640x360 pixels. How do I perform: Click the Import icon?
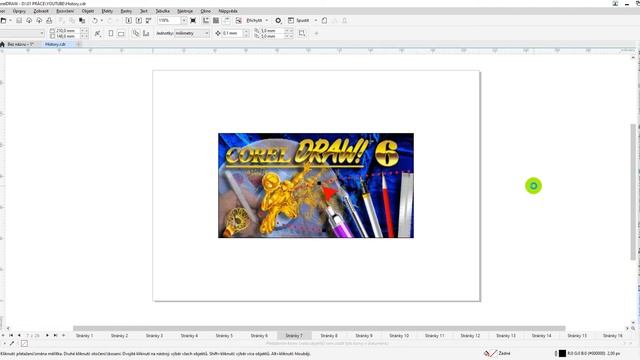tap(129, 20)
